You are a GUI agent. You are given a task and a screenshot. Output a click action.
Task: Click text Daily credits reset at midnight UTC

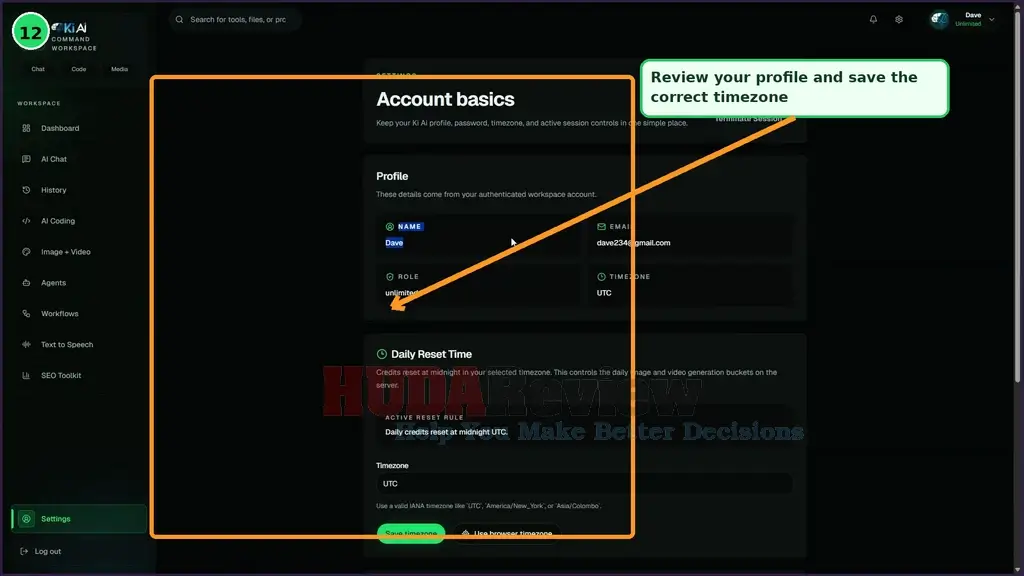446,432
